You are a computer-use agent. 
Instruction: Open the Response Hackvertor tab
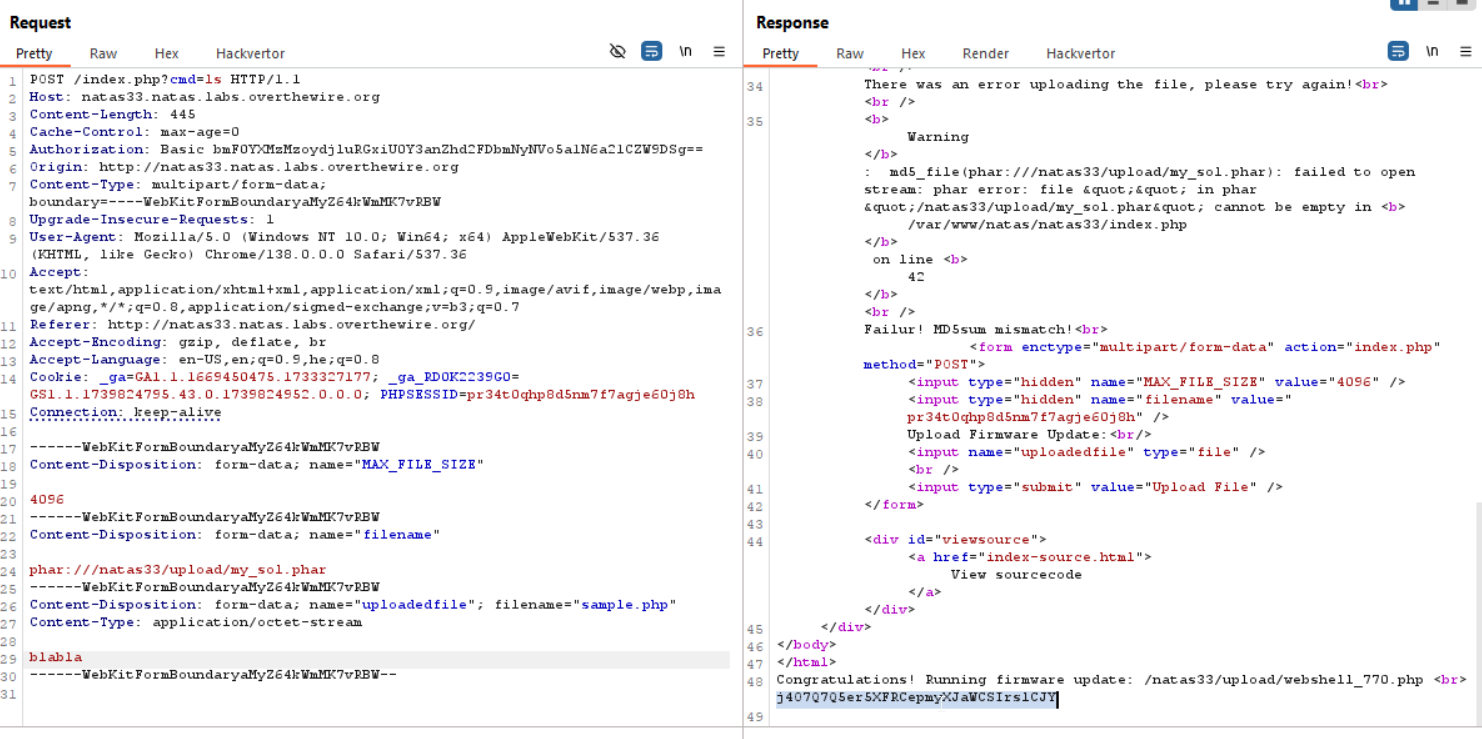(1081, 54)
